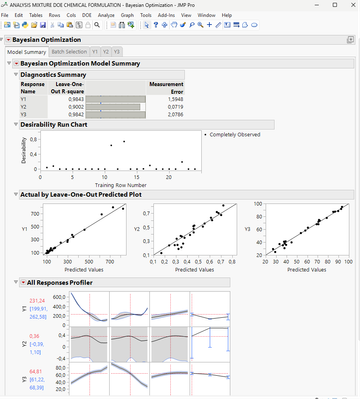The height and width of the screenshot is (399, 360).
Task: Click the Y3 Leave-One-Out R-square bar
Action: coord(116,114)
